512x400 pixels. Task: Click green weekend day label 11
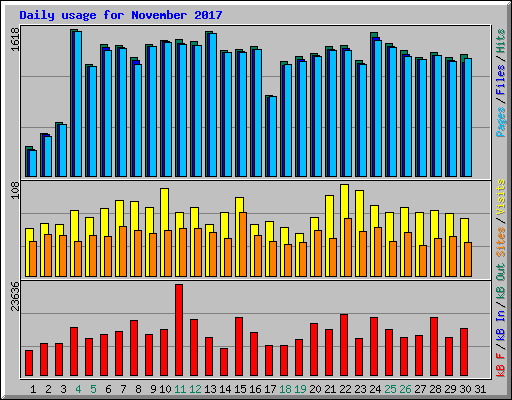(x=180, y=389)
